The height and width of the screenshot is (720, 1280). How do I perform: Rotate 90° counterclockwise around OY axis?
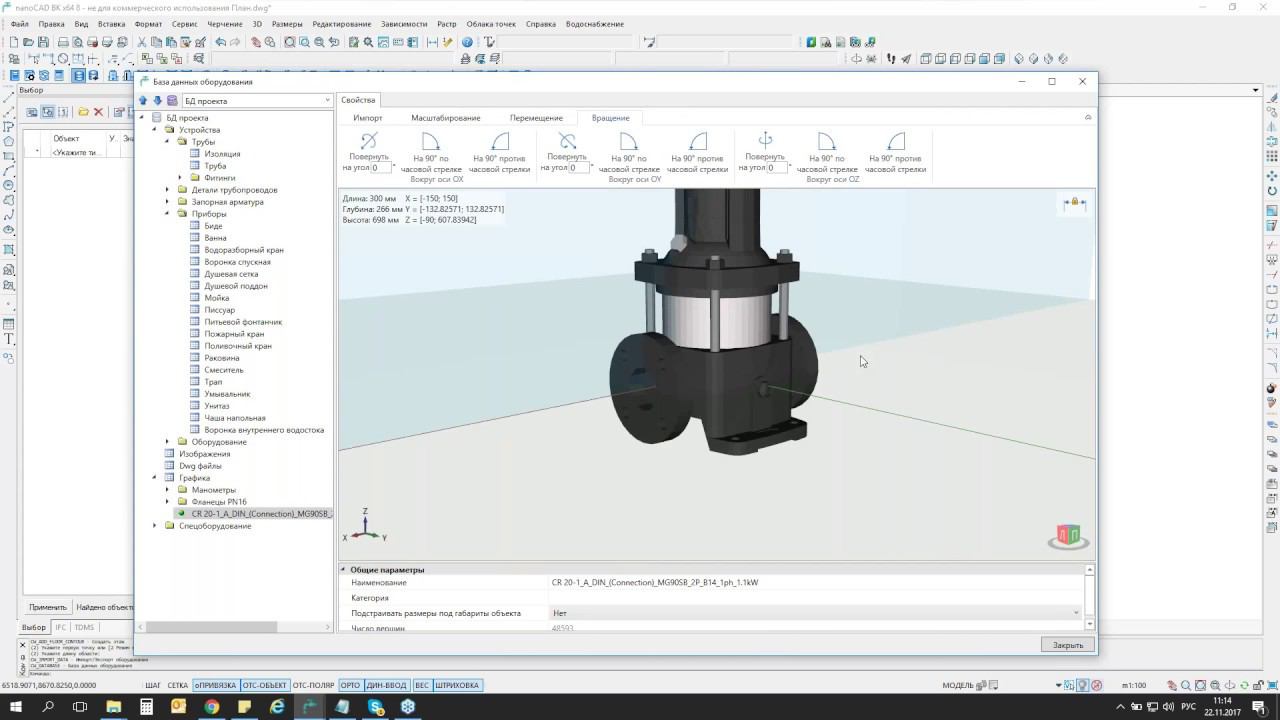click(697, 142)
